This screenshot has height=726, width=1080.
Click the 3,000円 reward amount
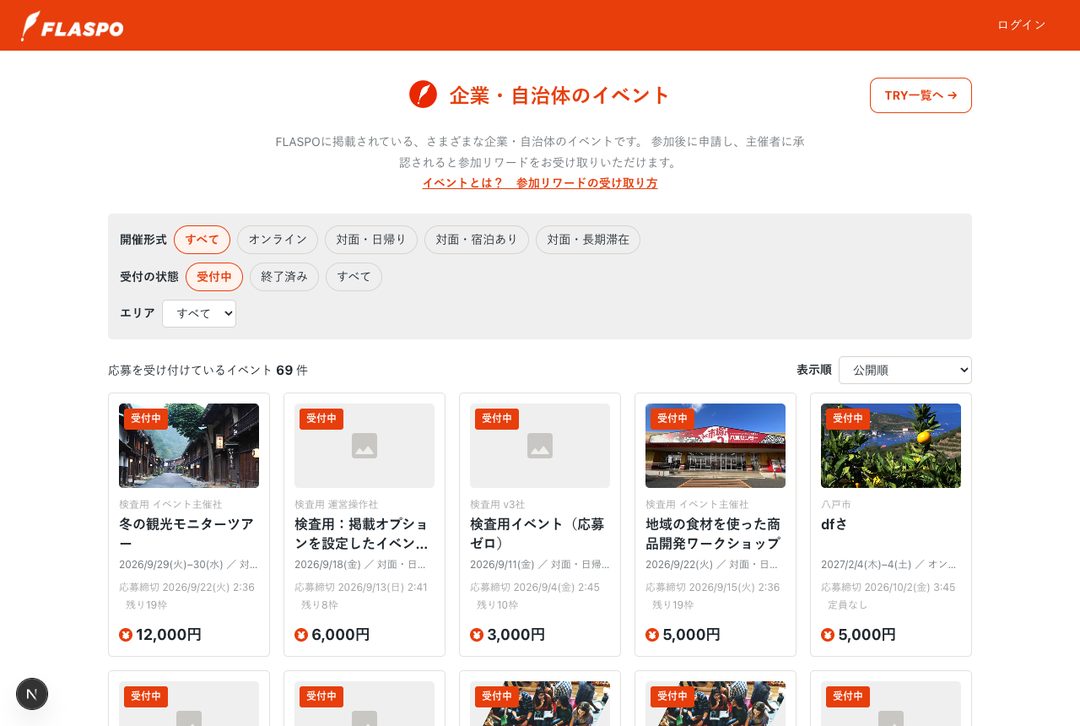point(517,635)
